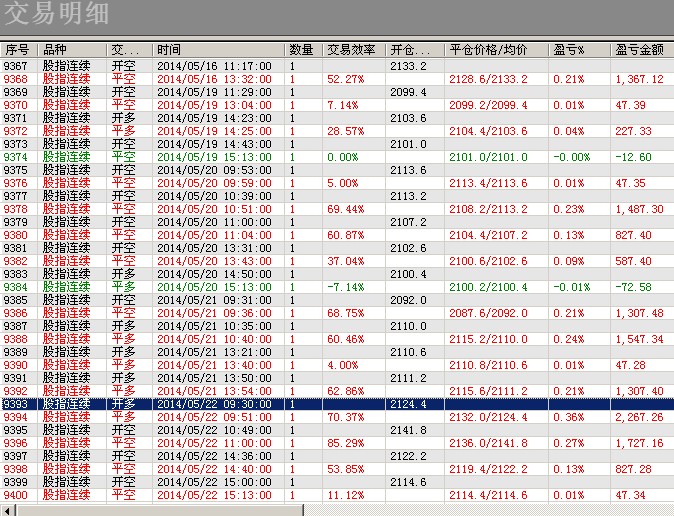Screen dimensions: 674x516
Task: Sort by the 数量 column header
Action: pos(303,50)
